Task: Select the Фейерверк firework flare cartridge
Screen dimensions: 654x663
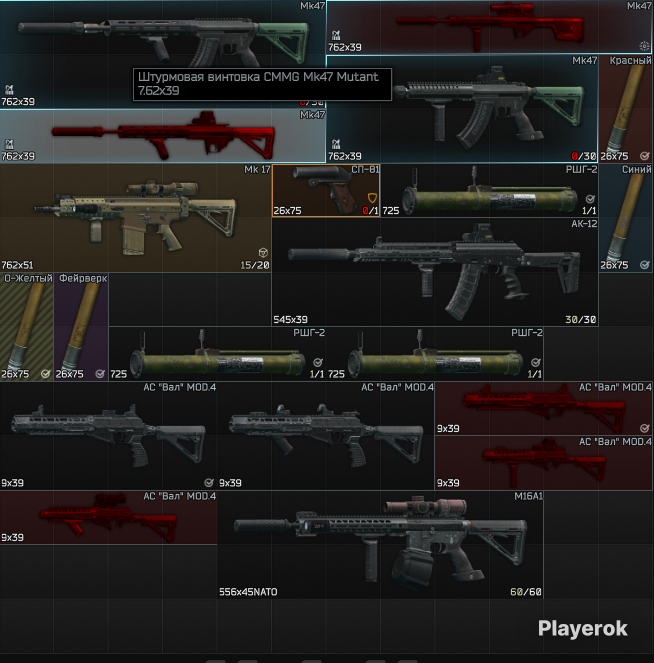Action: point(81,327)
